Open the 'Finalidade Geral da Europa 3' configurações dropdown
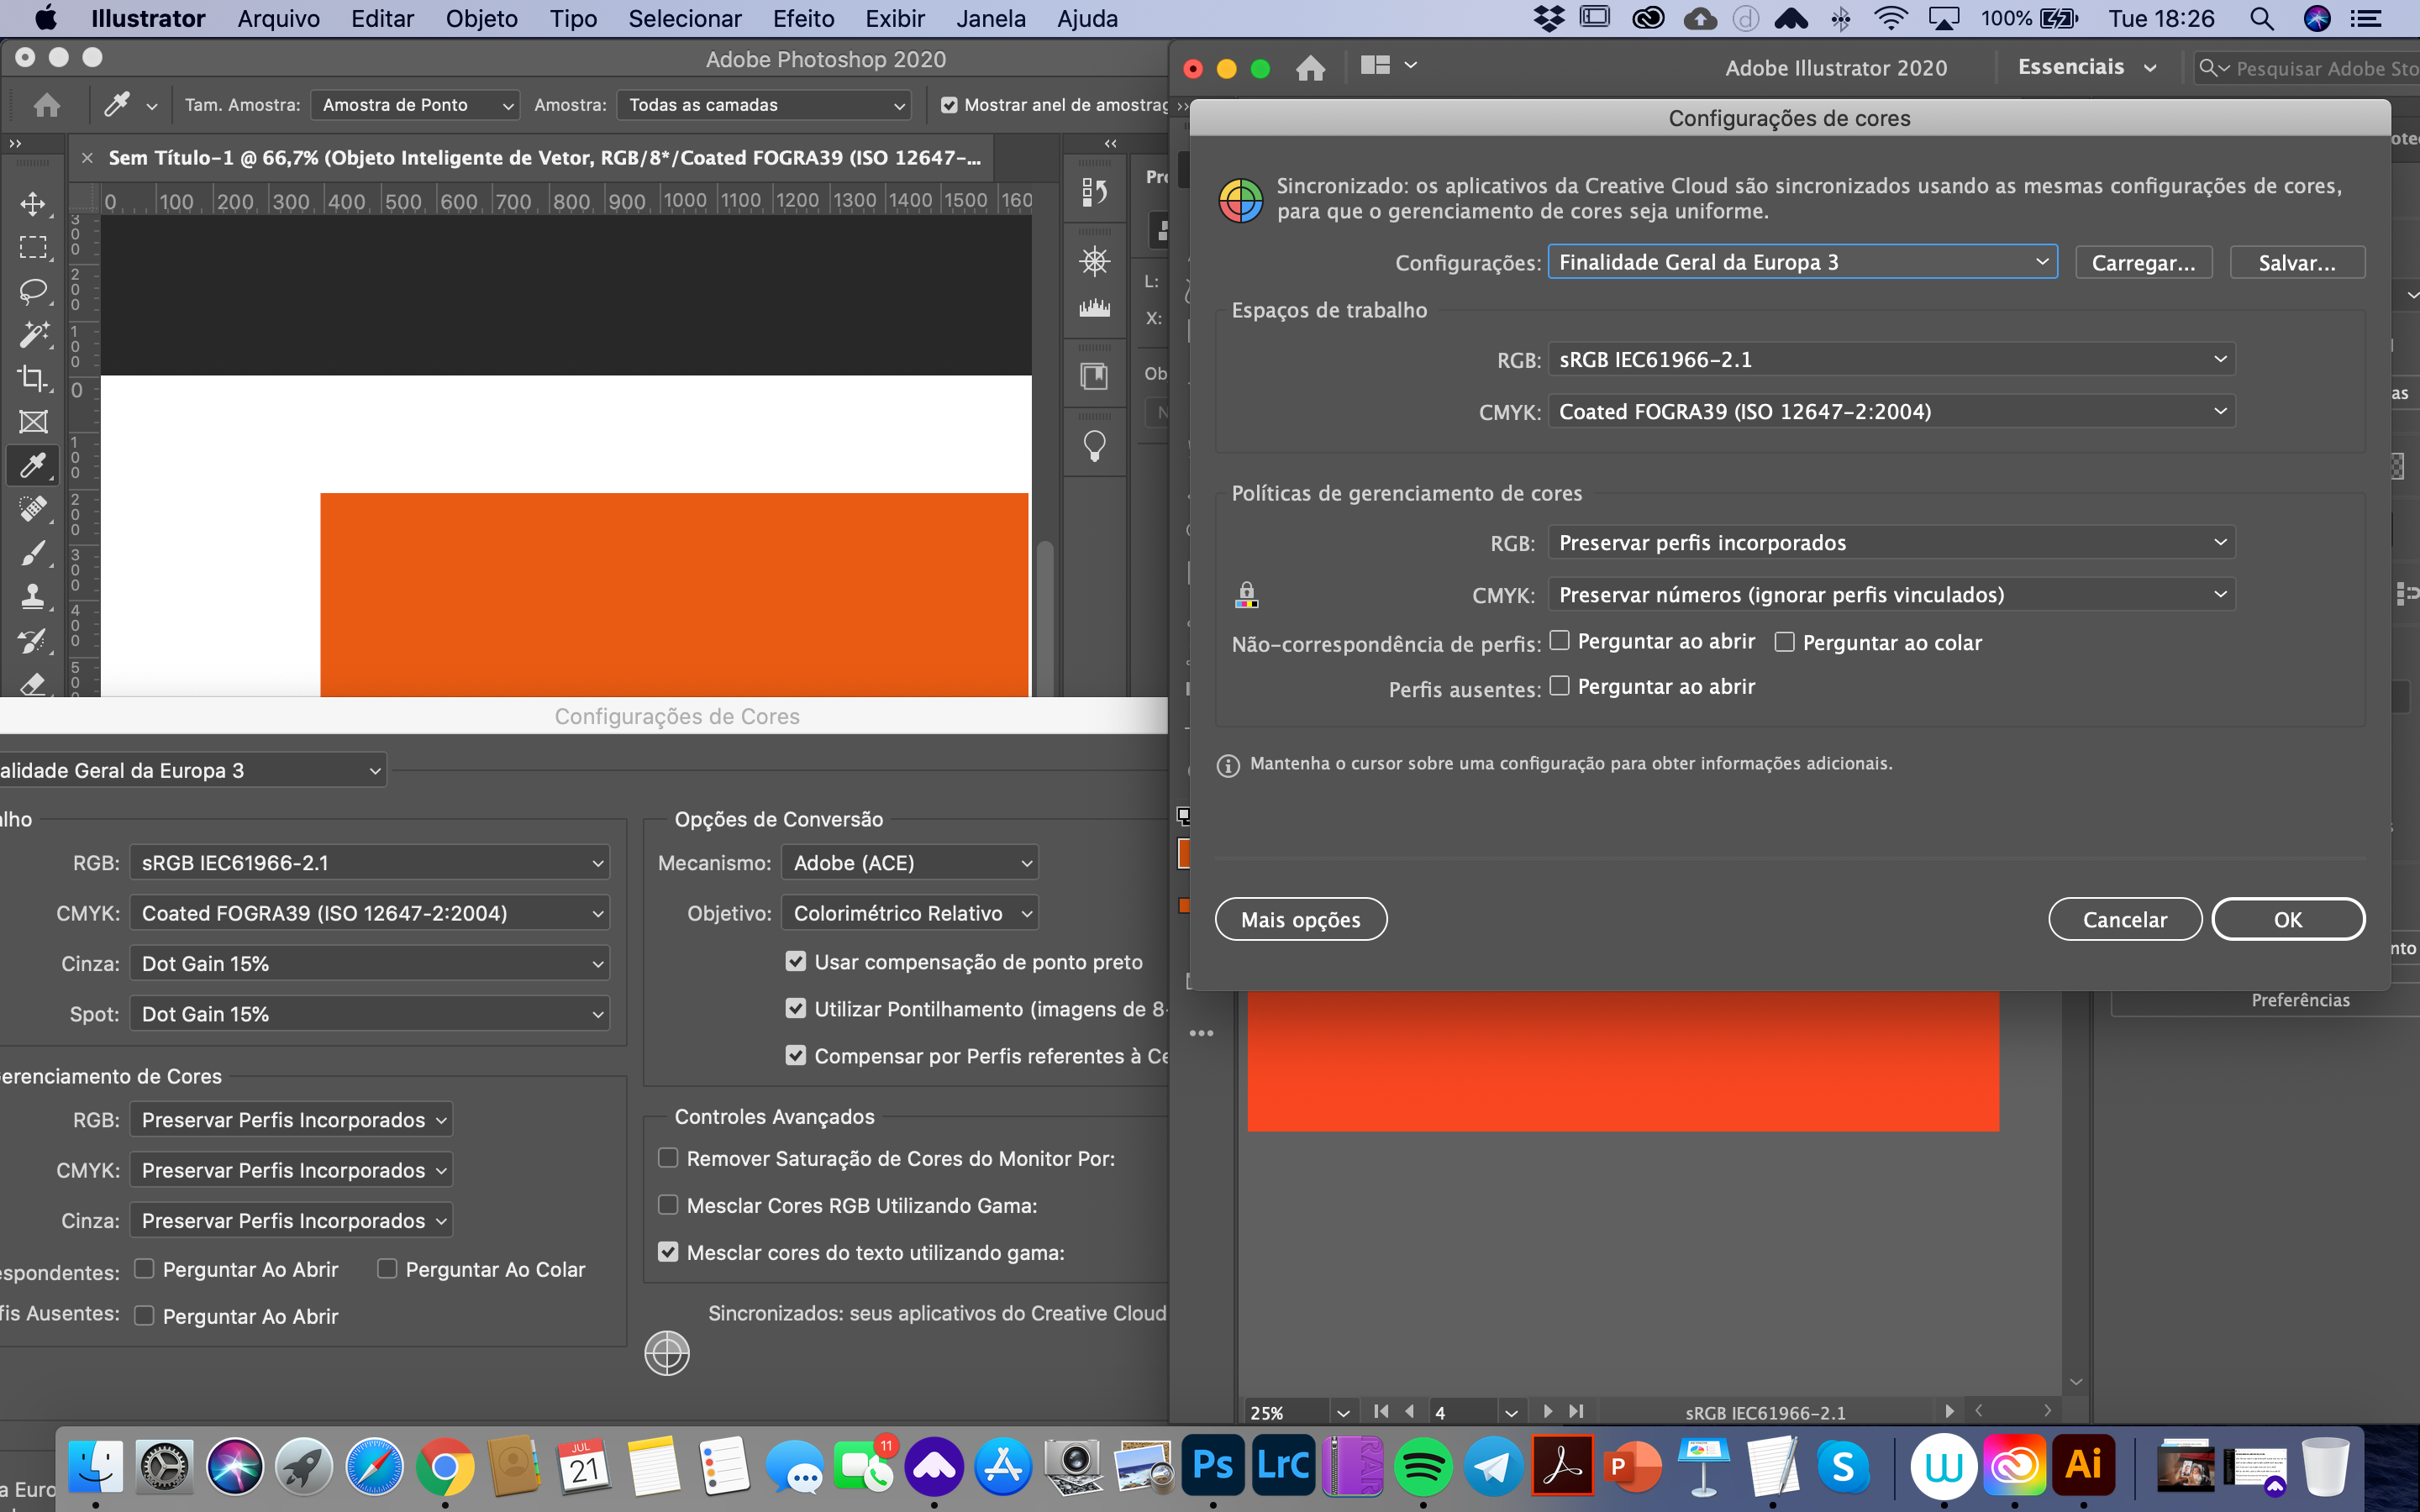This screenshot has width=2420, height=1512. point(1801,261)
